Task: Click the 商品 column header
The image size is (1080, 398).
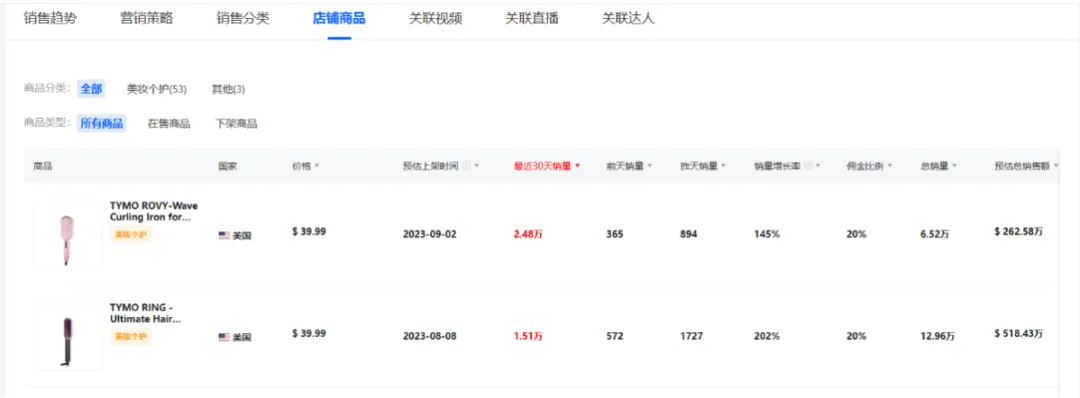Action: [43, 166]
